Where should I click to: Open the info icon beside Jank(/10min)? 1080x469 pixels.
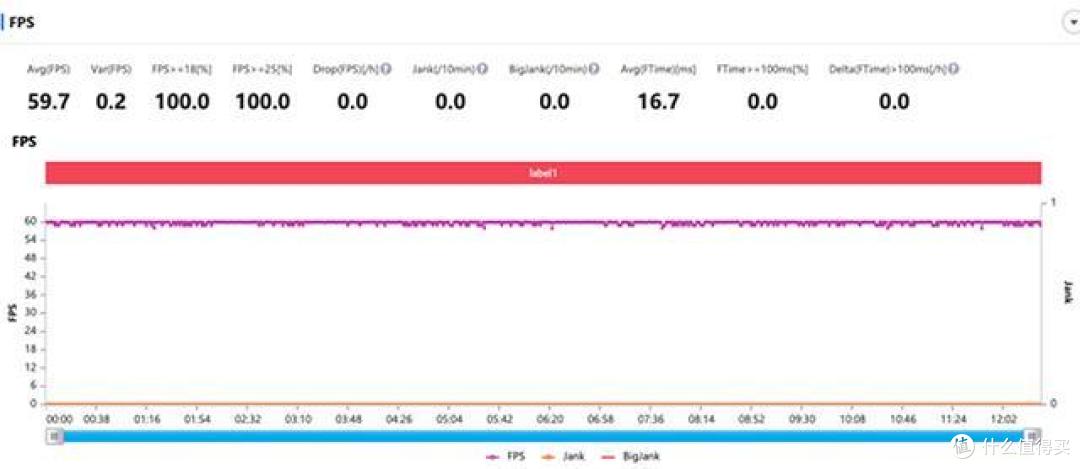click(x=483, y=70)
